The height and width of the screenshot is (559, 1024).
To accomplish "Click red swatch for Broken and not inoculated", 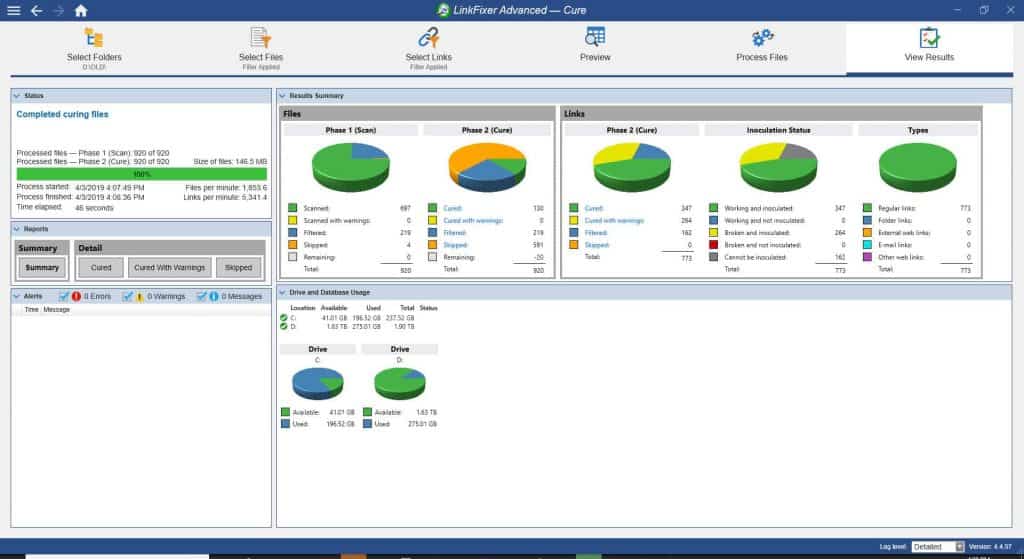I will tap(713, 245).
